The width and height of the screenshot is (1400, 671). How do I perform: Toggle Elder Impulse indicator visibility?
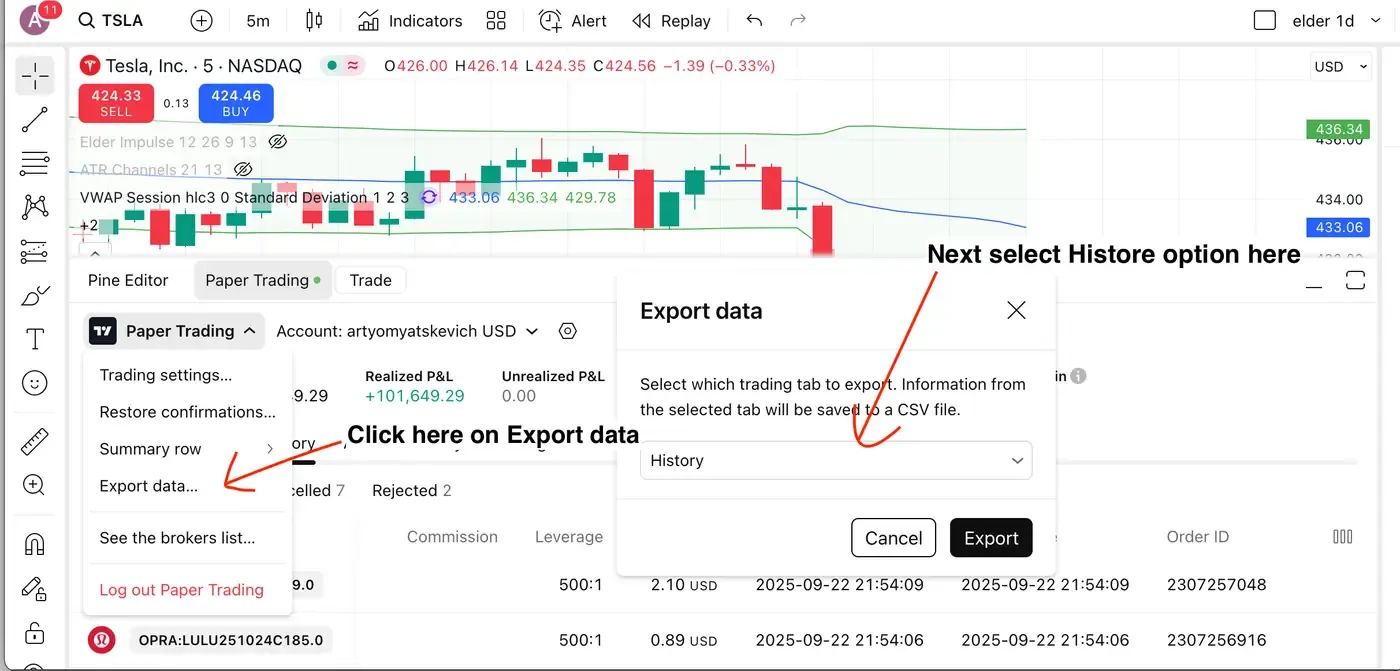click(278, 142)
